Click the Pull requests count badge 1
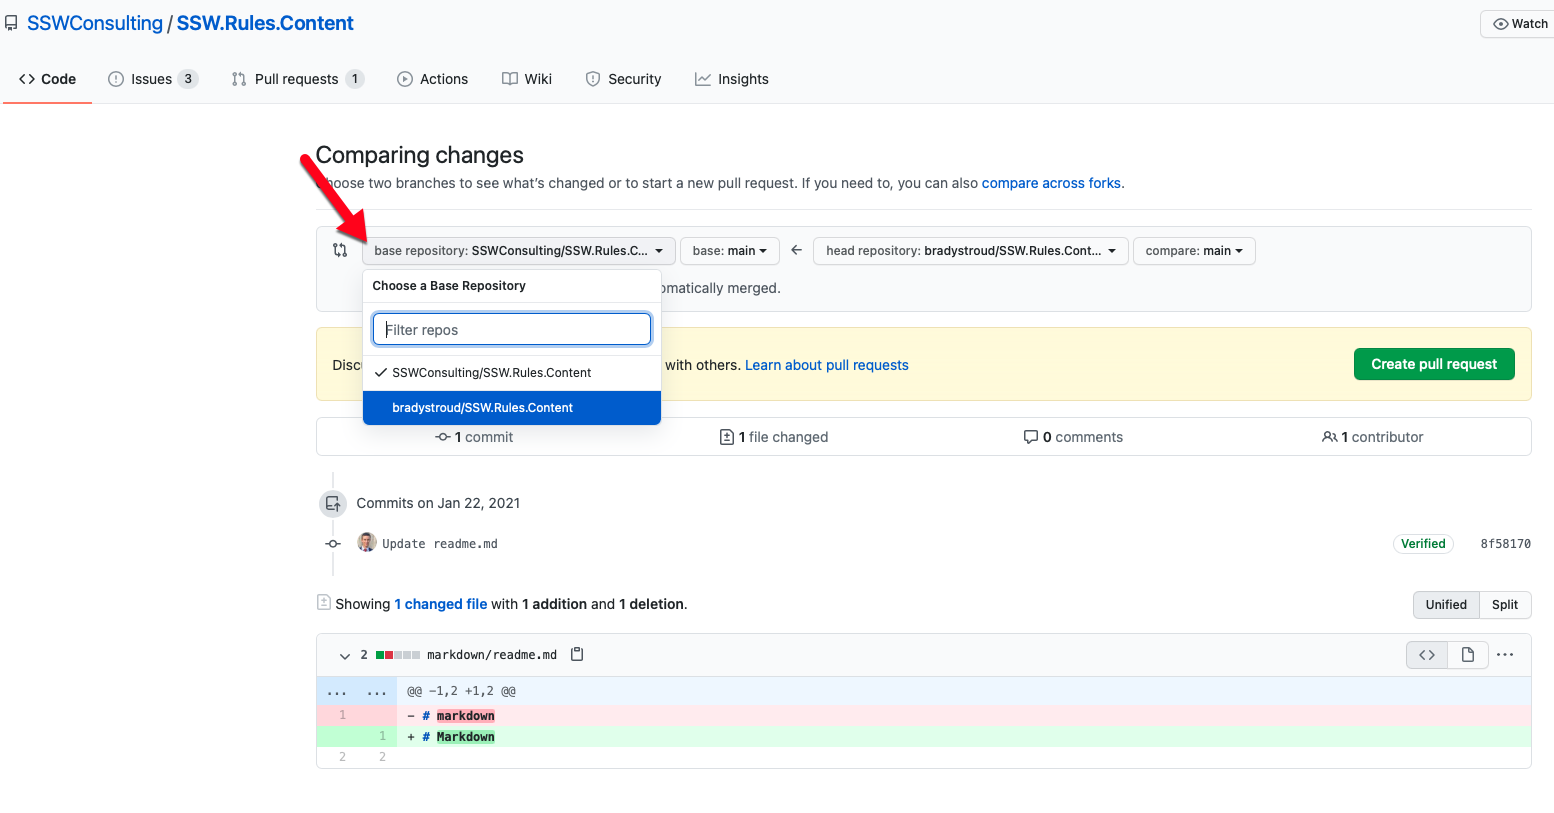 355,79
